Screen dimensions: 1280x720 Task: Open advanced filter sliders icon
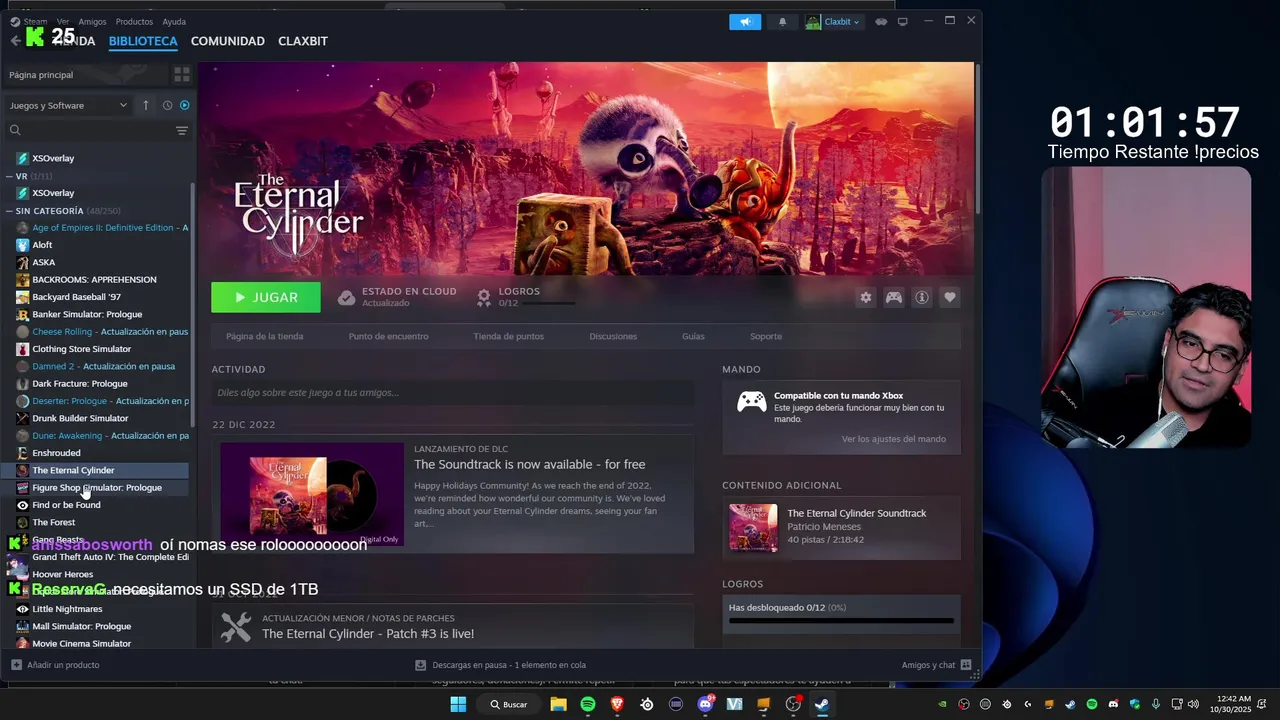click(182, 130)
